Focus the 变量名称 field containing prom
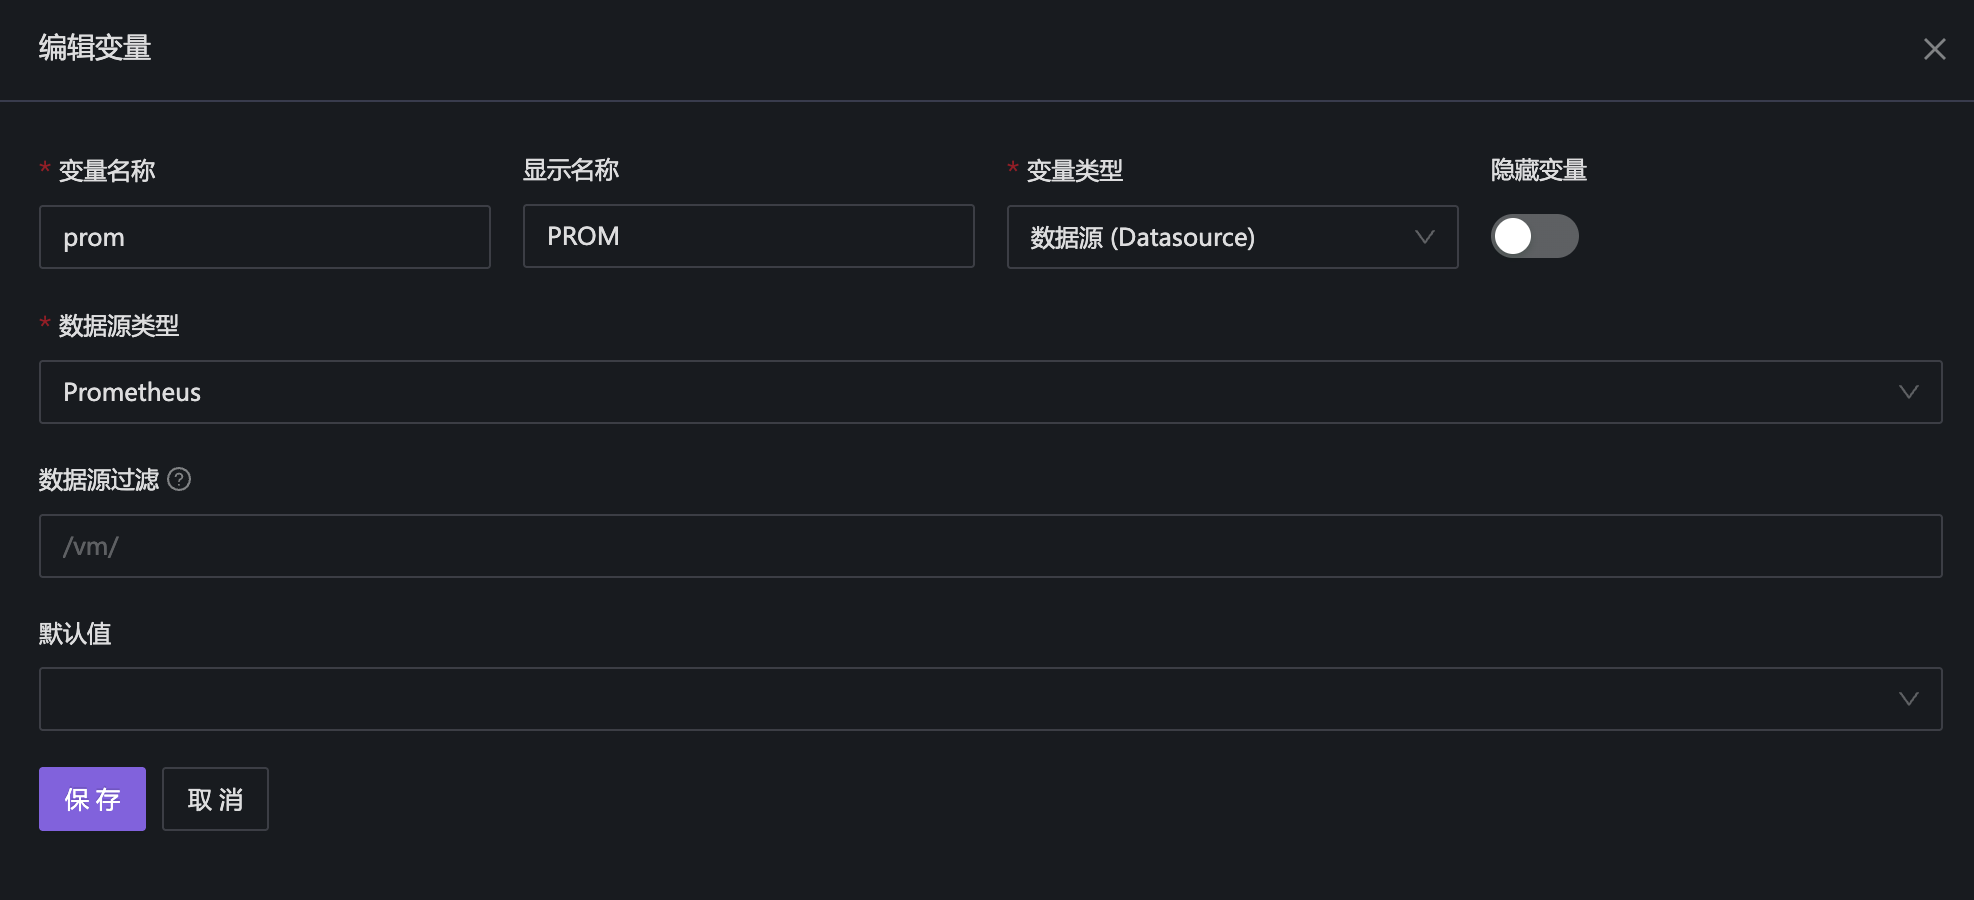The width and height of the screenshot is (1974, 900). coord(265,237)
